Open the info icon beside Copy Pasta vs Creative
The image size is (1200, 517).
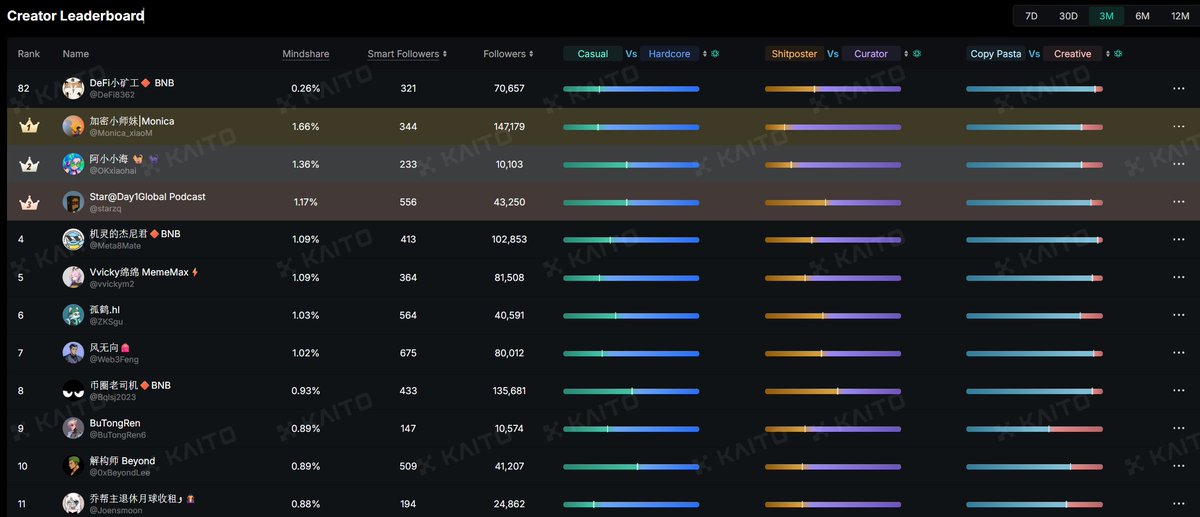(1118, 54)
